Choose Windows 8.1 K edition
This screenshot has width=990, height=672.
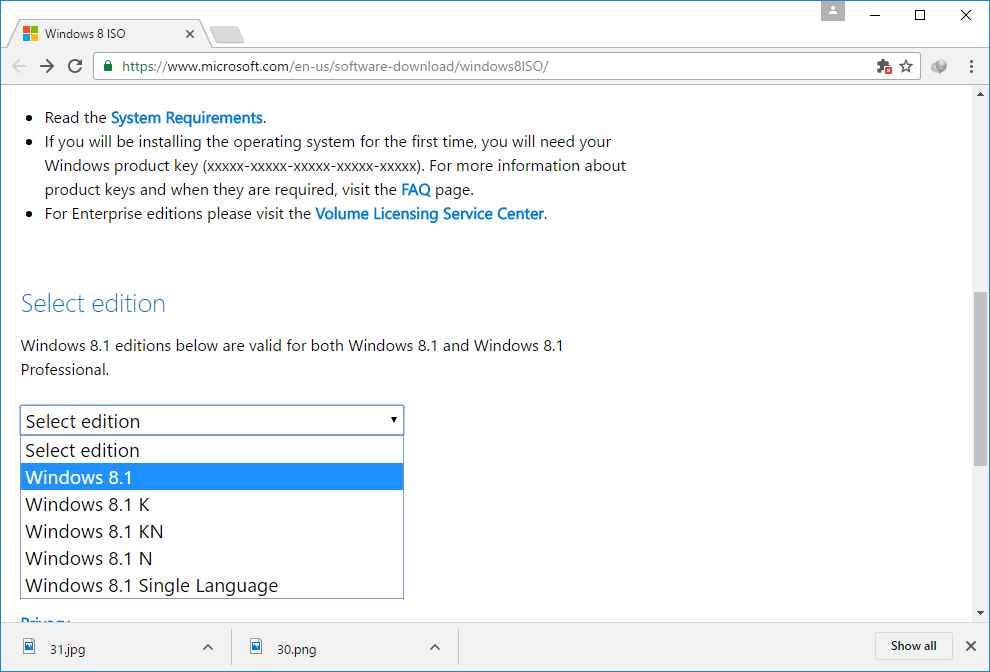pos(212,505)
